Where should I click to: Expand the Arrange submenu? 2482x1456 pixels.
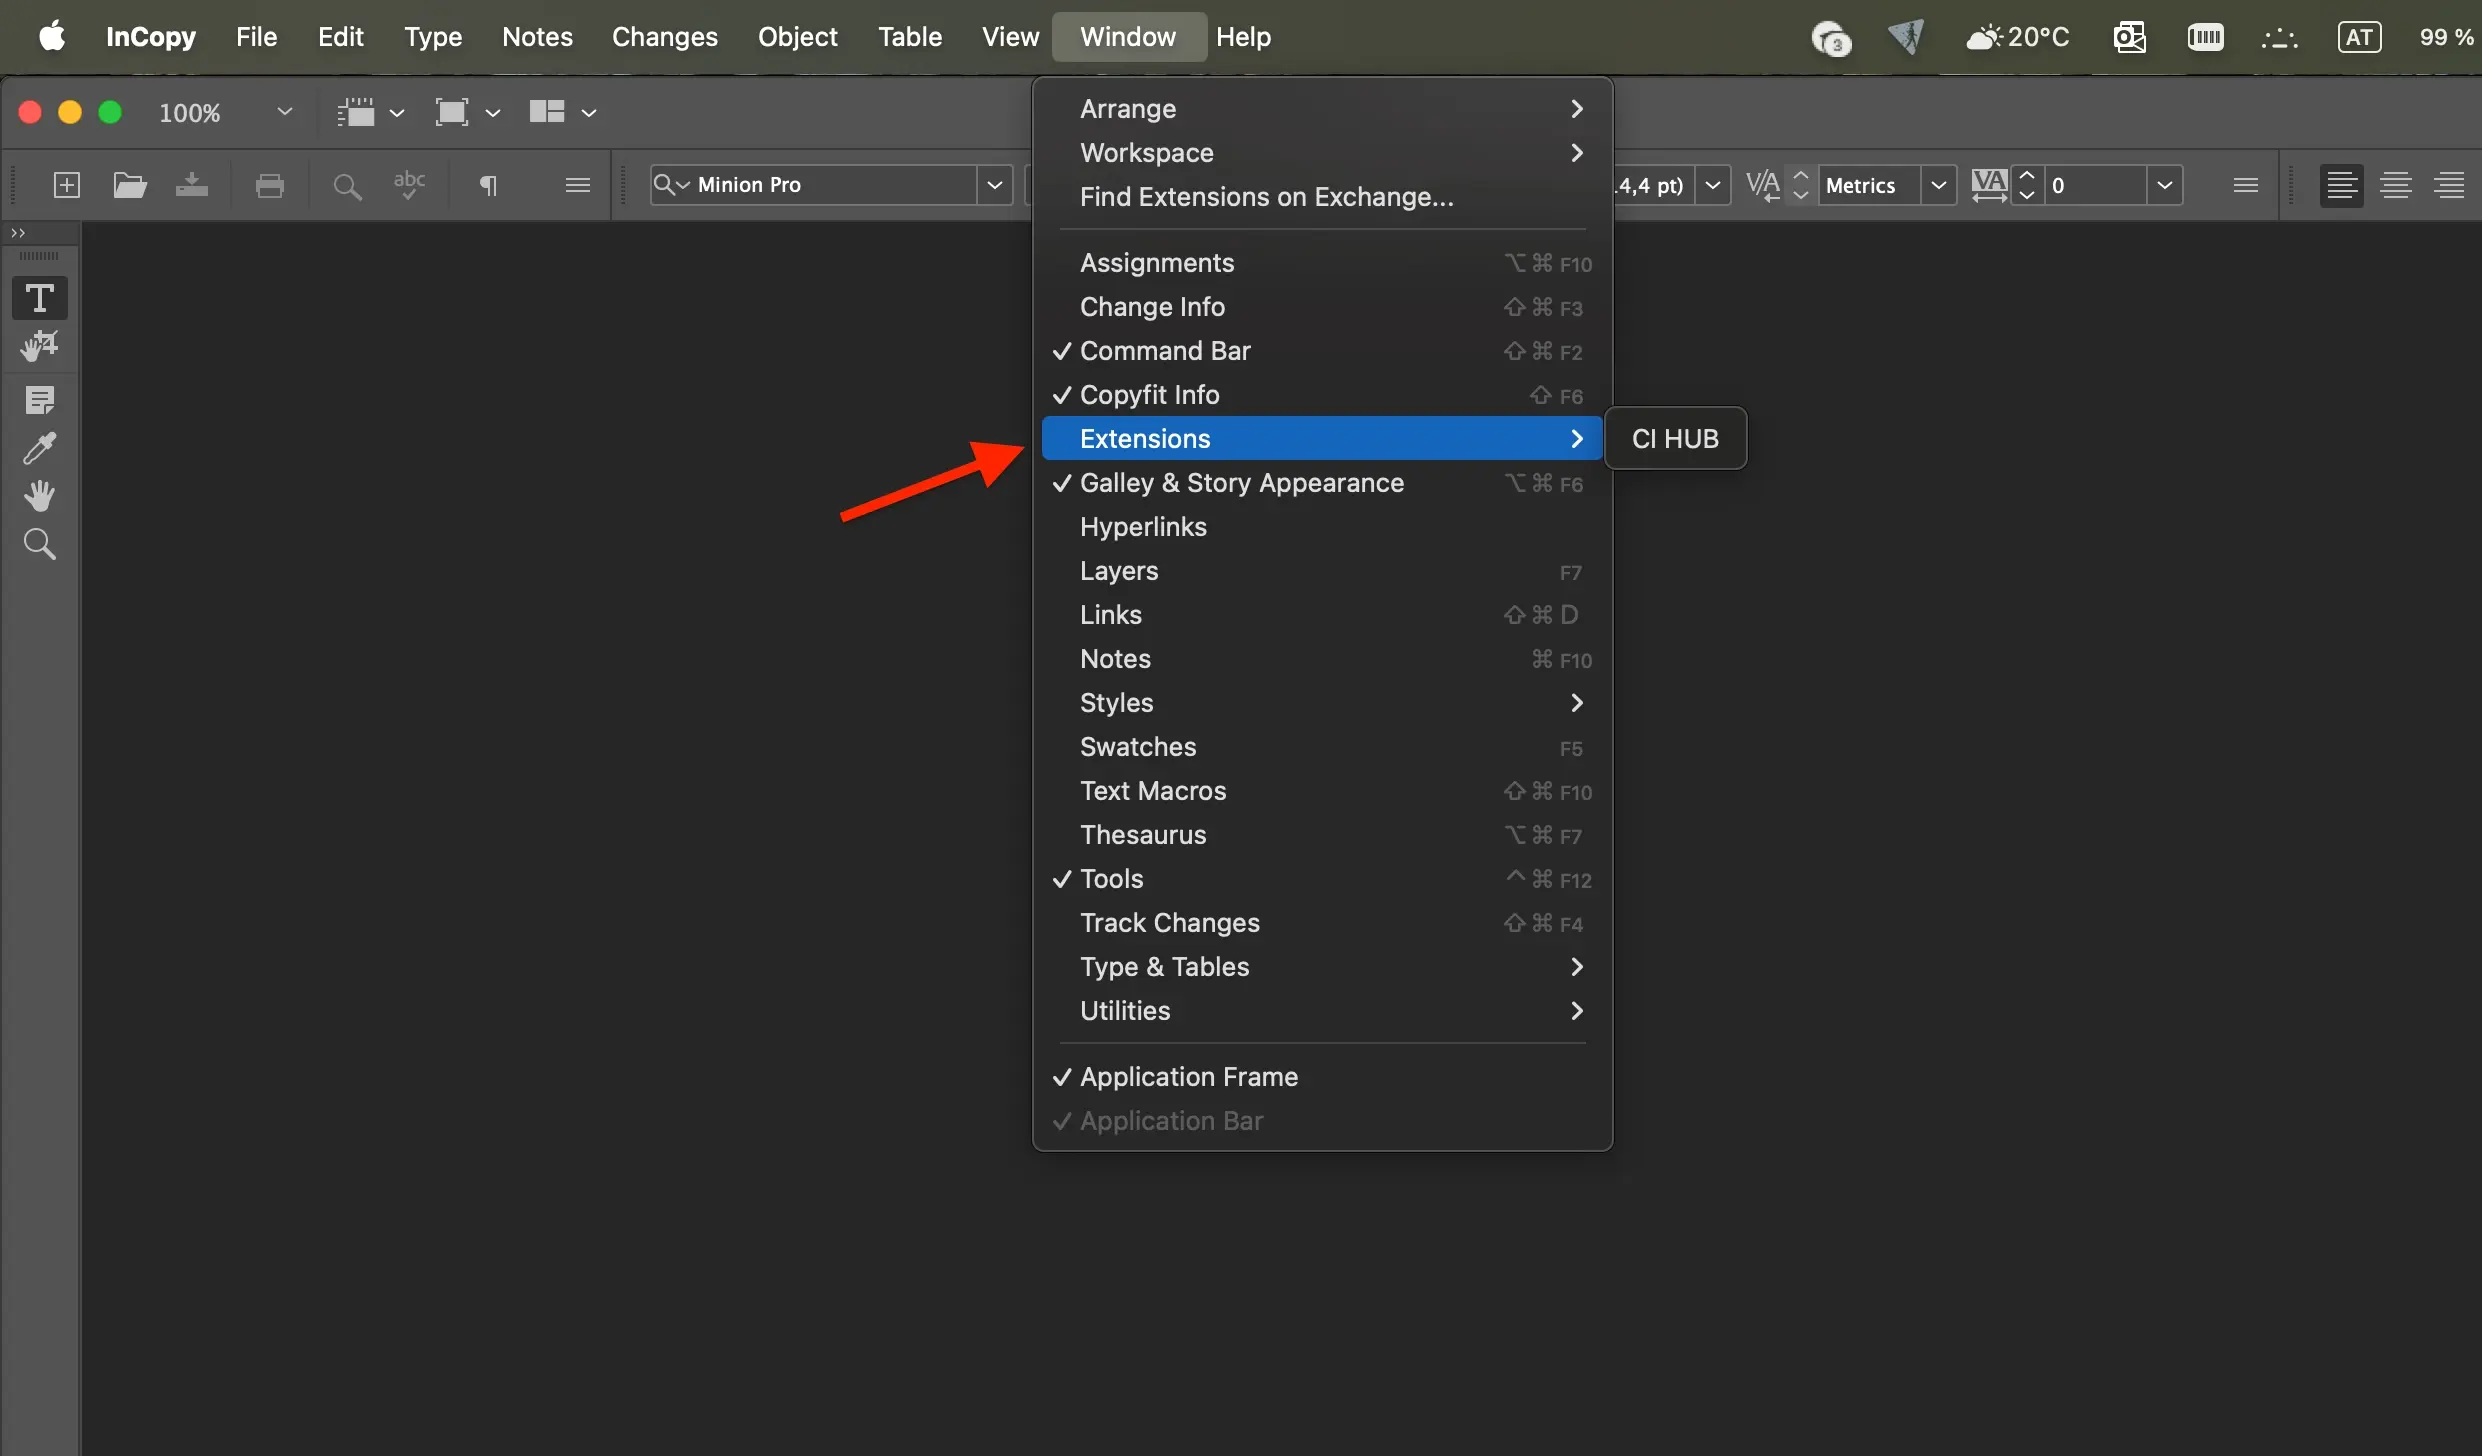(1322, 109)
